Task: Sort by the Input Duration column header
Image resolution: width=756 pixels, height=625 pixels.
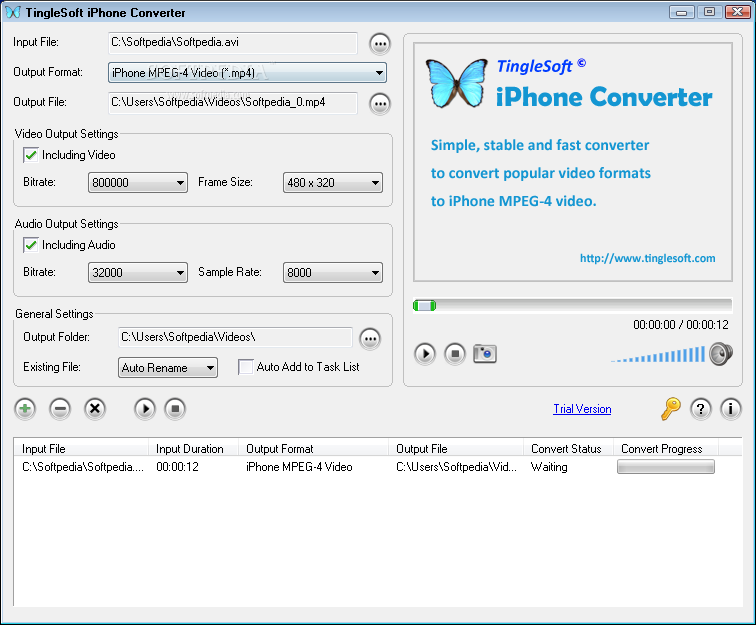Action: 193,448
